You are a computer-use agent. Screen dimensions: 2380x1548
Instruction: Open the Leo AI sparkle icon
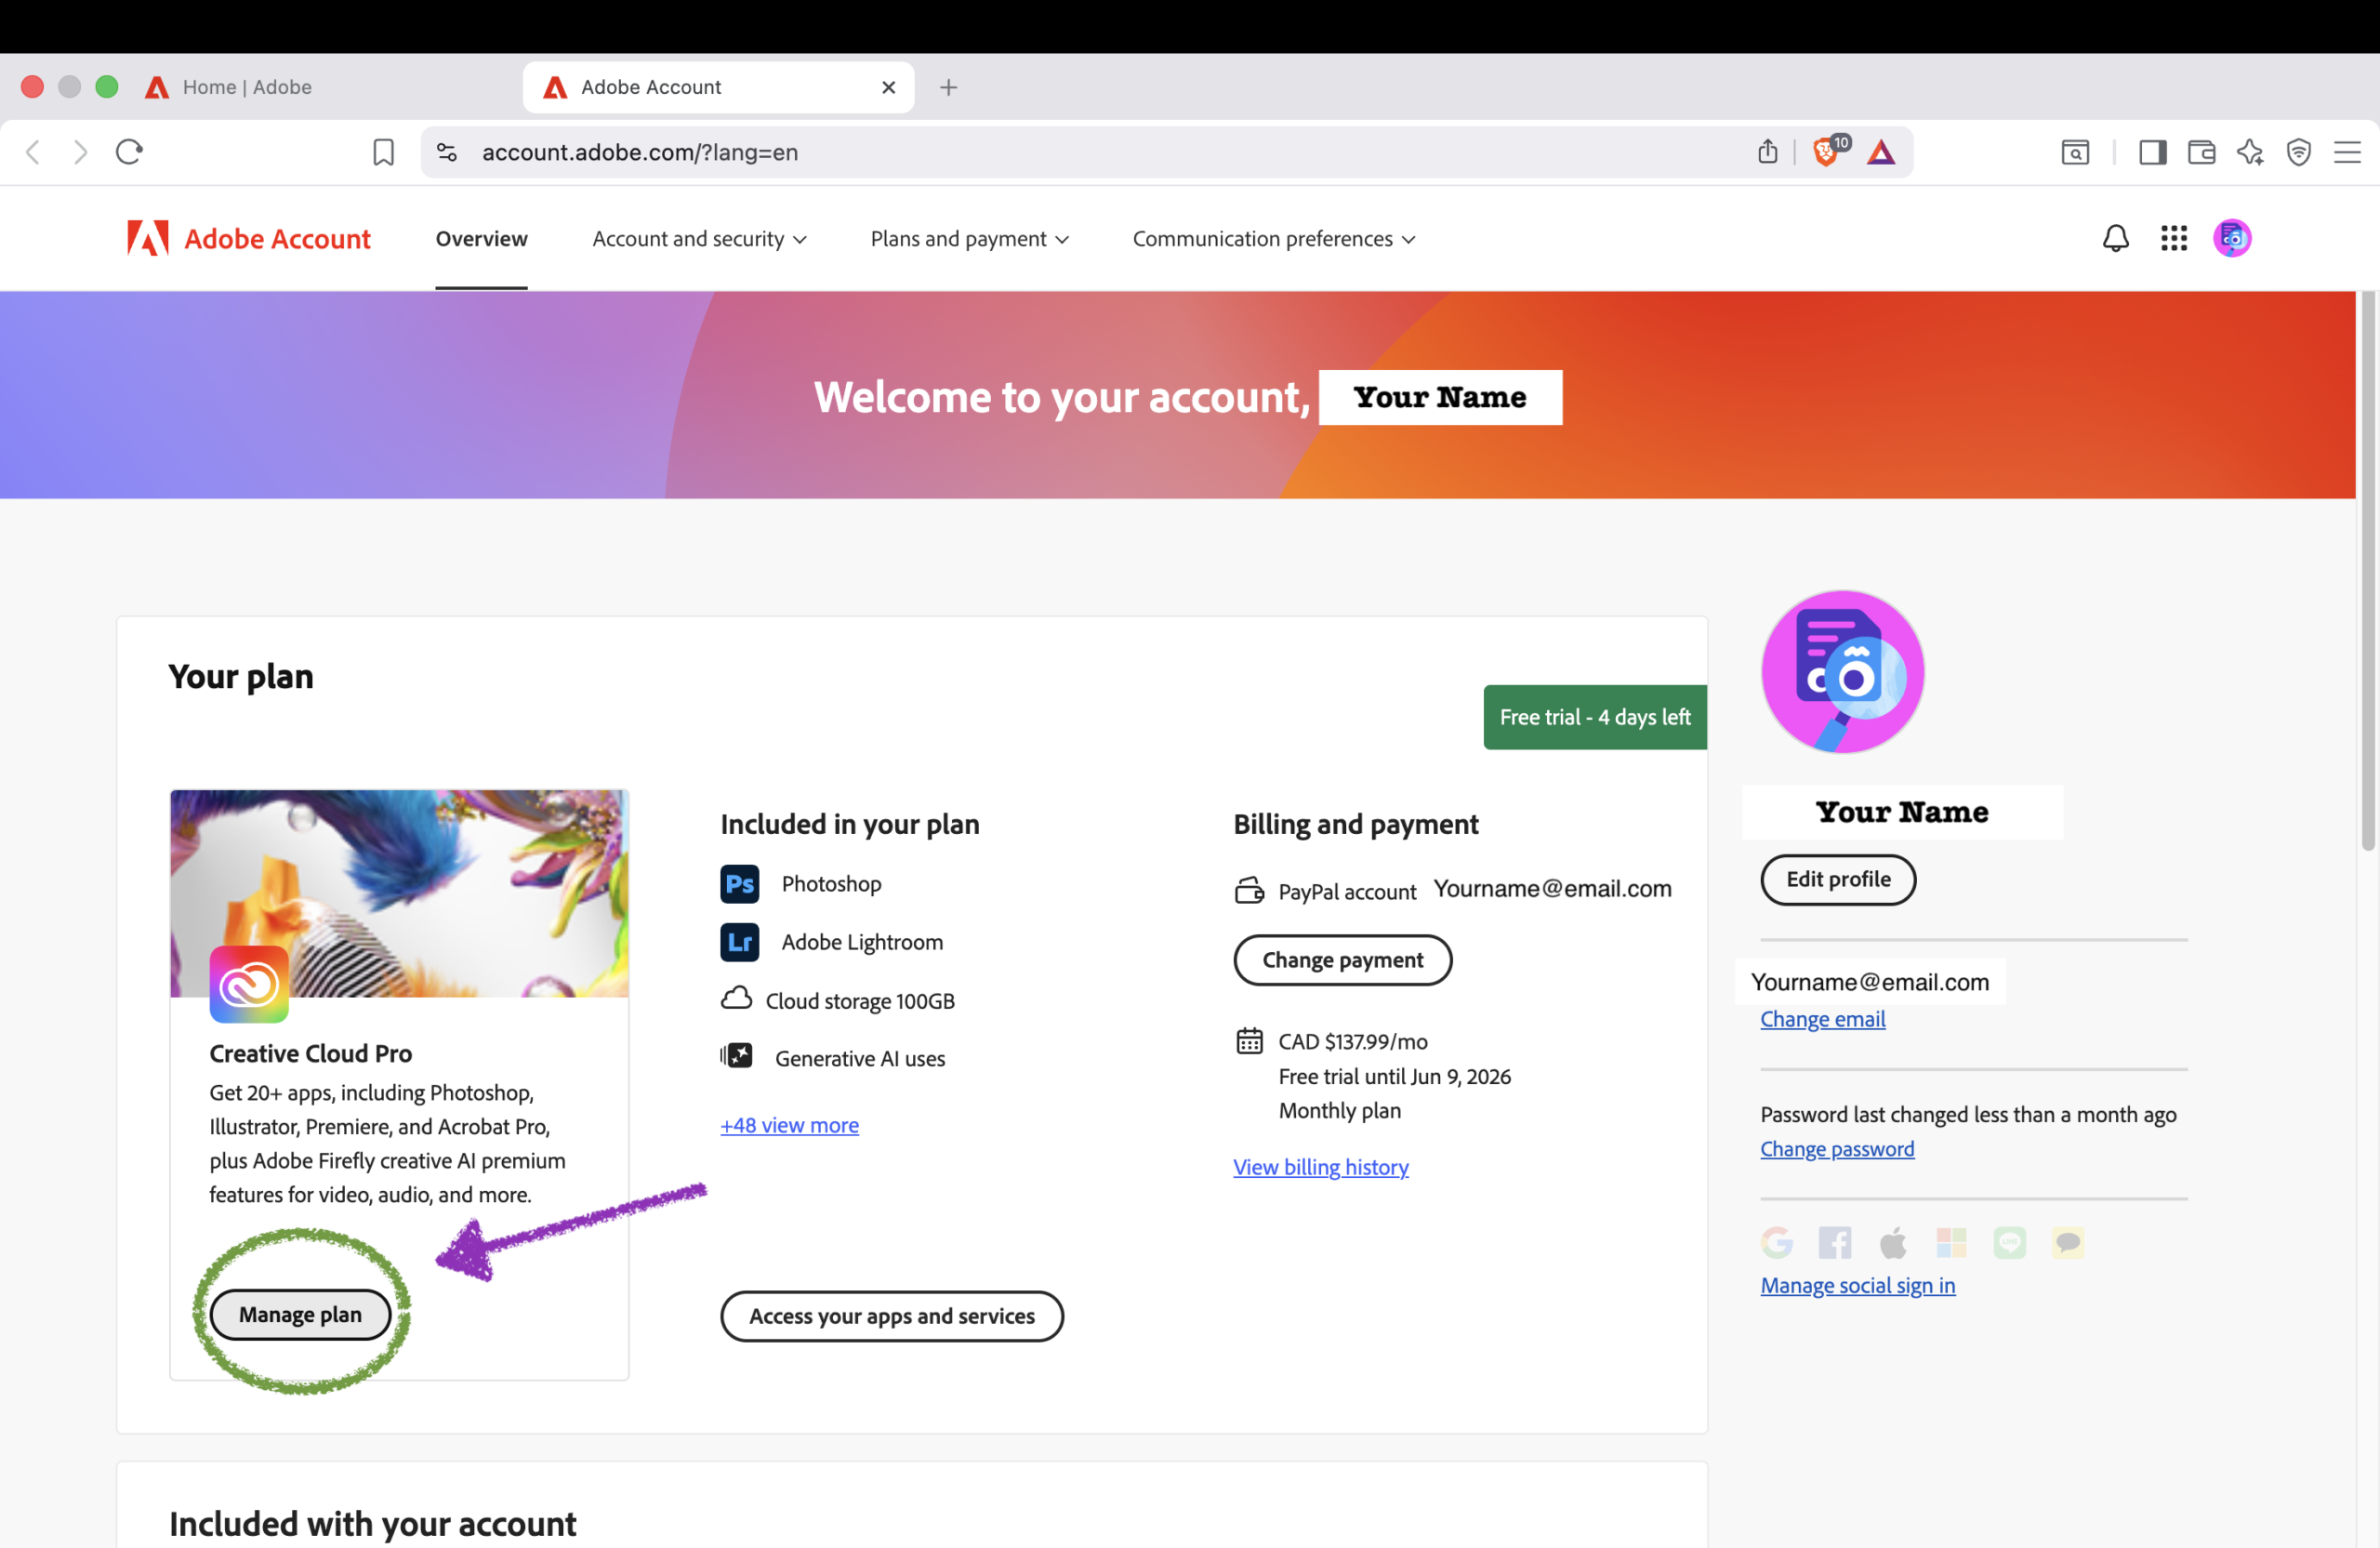point(2250,152)
